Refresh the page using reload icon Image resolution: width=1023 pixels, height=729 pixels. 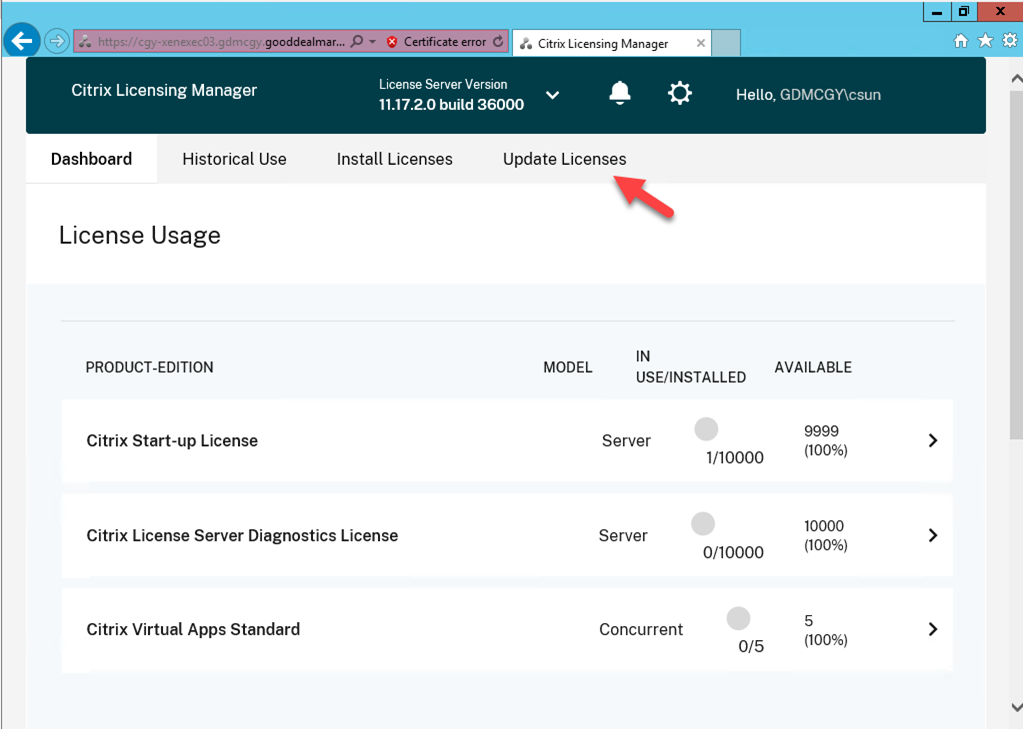tap(498, 42)
